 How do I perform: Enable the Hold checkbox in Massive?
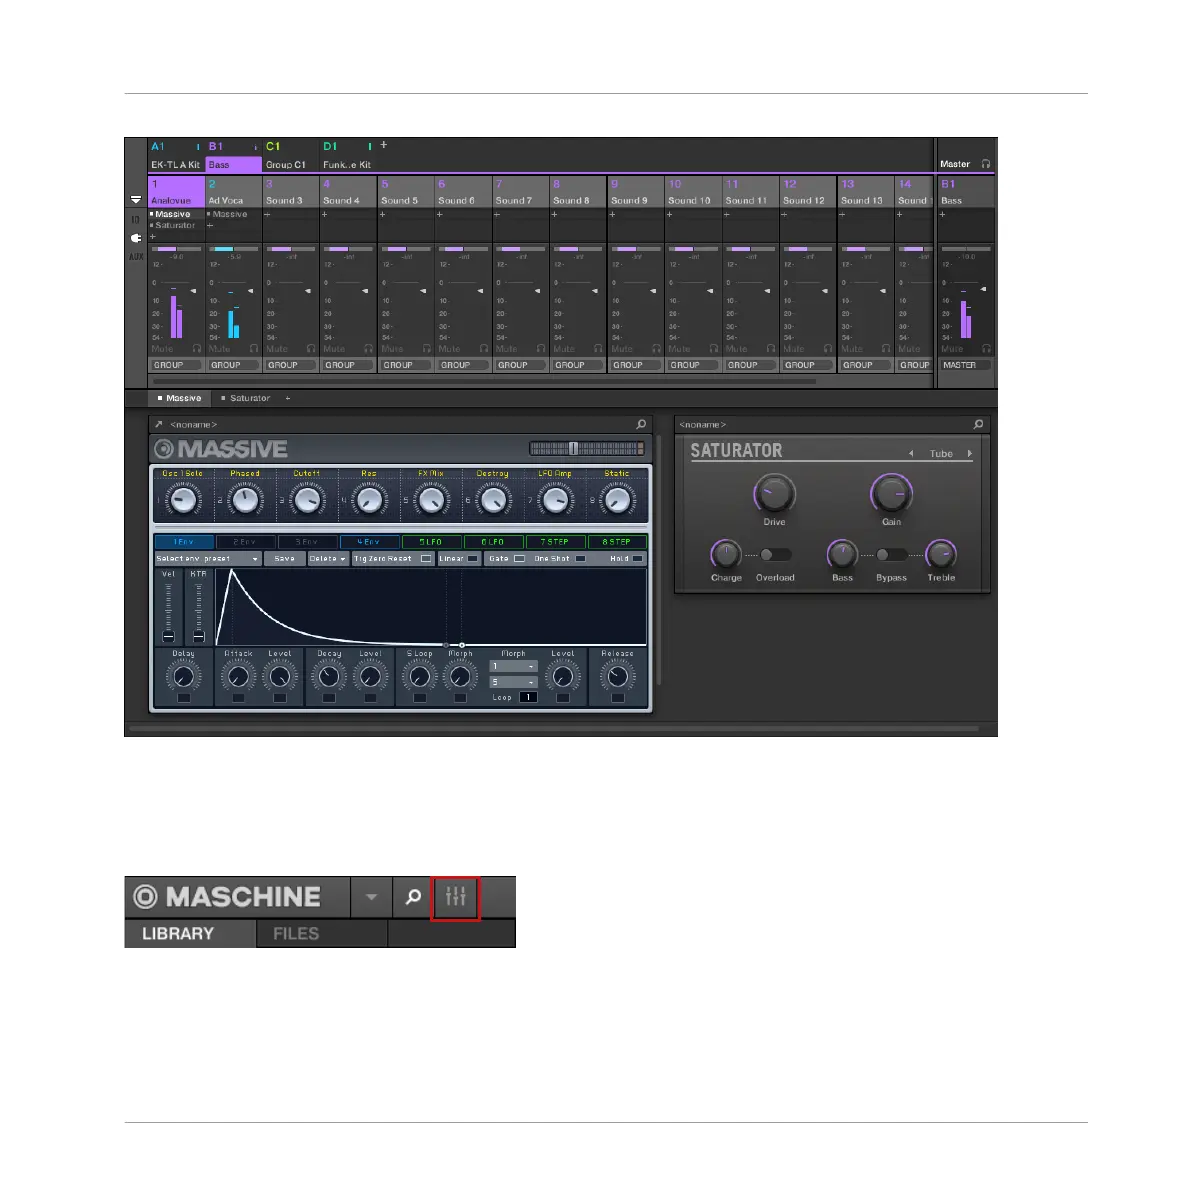[x=637, y=558]
